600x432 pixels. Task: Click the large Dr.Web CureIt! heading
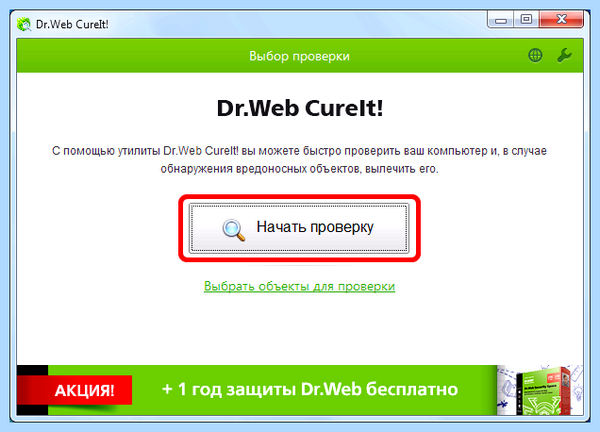[x=300, y=108]
